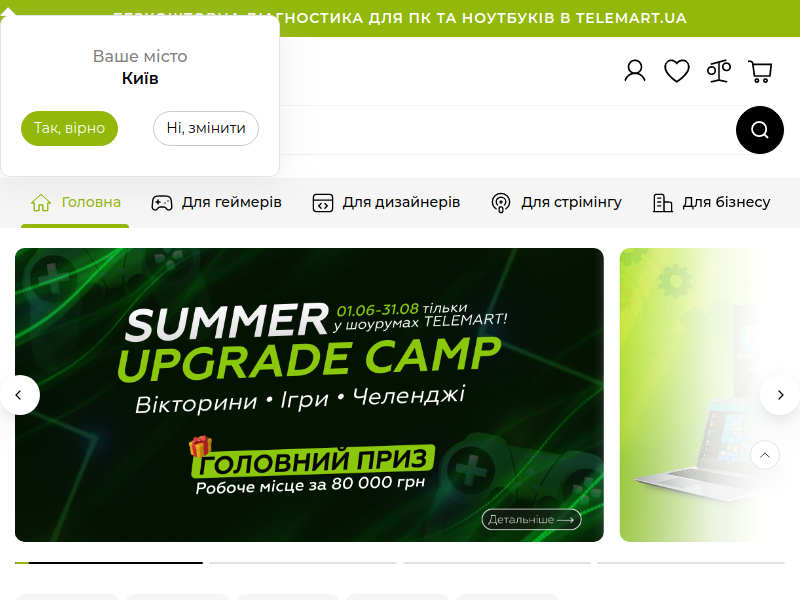Open the Для дизайнерів tab

pyautogui.click(x=386, y=203)
